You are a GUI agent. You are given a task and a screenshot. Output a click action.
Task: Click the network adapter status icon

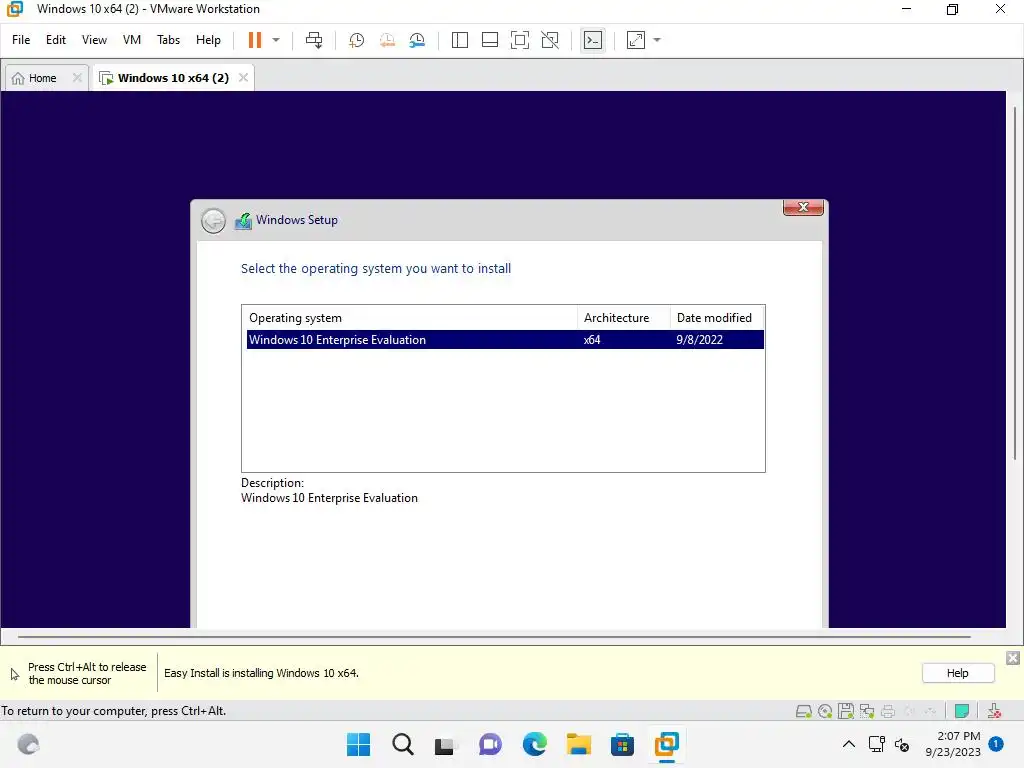point(867,711)
